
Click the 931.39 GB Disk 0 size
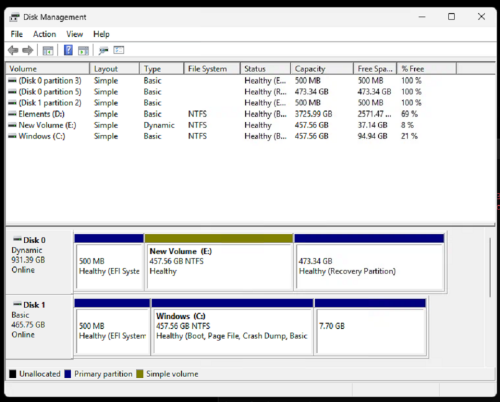click(x=28, y=260)
